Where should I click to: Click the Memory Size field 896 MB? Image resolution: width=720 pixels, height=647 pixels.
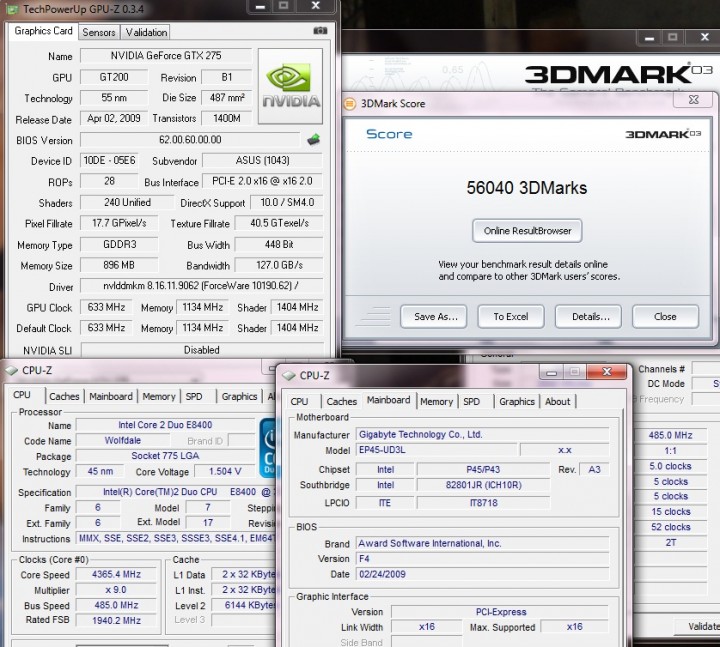119,265
